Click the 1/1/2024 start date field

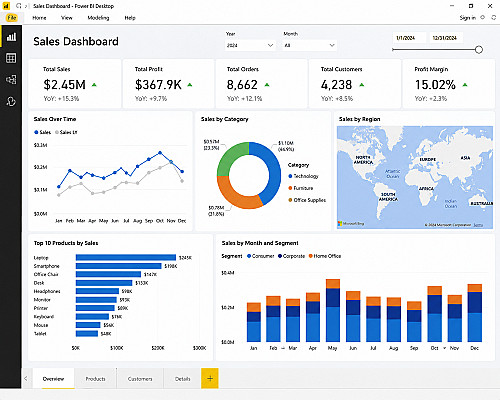[409, 38]
